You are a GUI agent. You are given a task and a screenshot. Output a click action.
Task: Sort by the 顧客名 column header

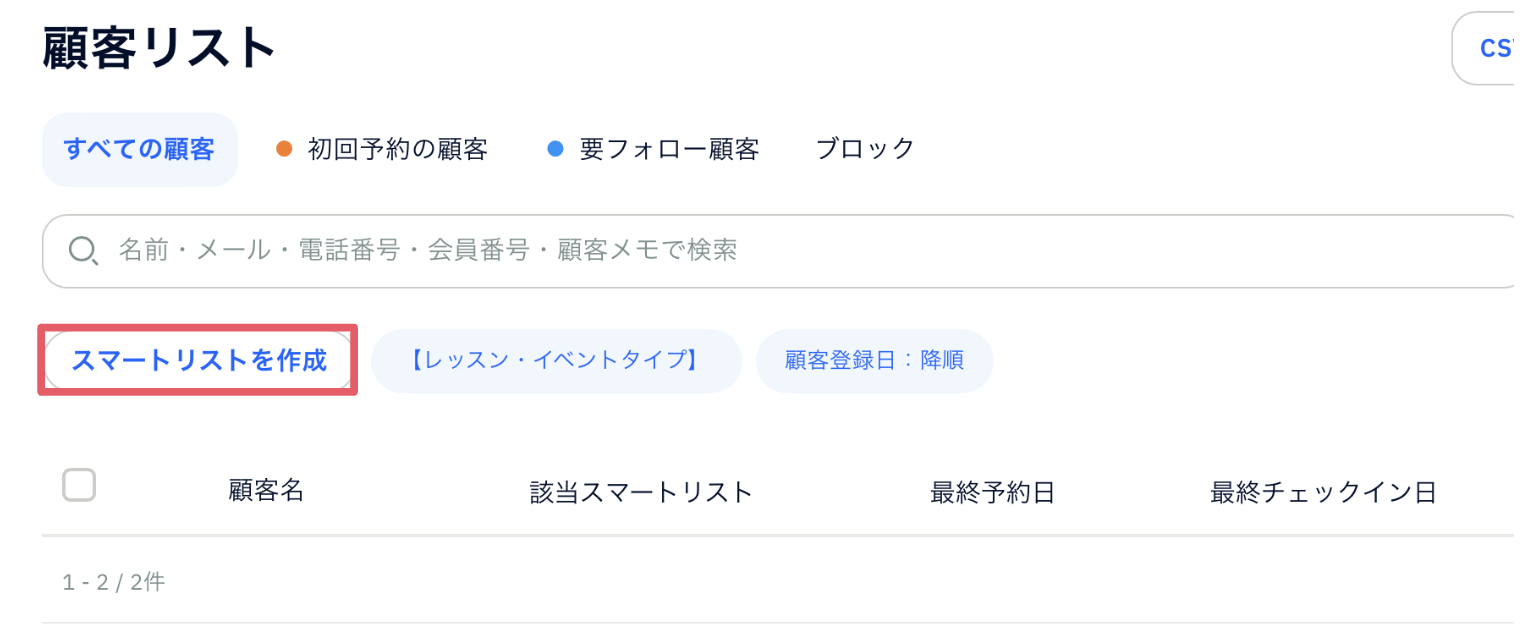point(266,491)
